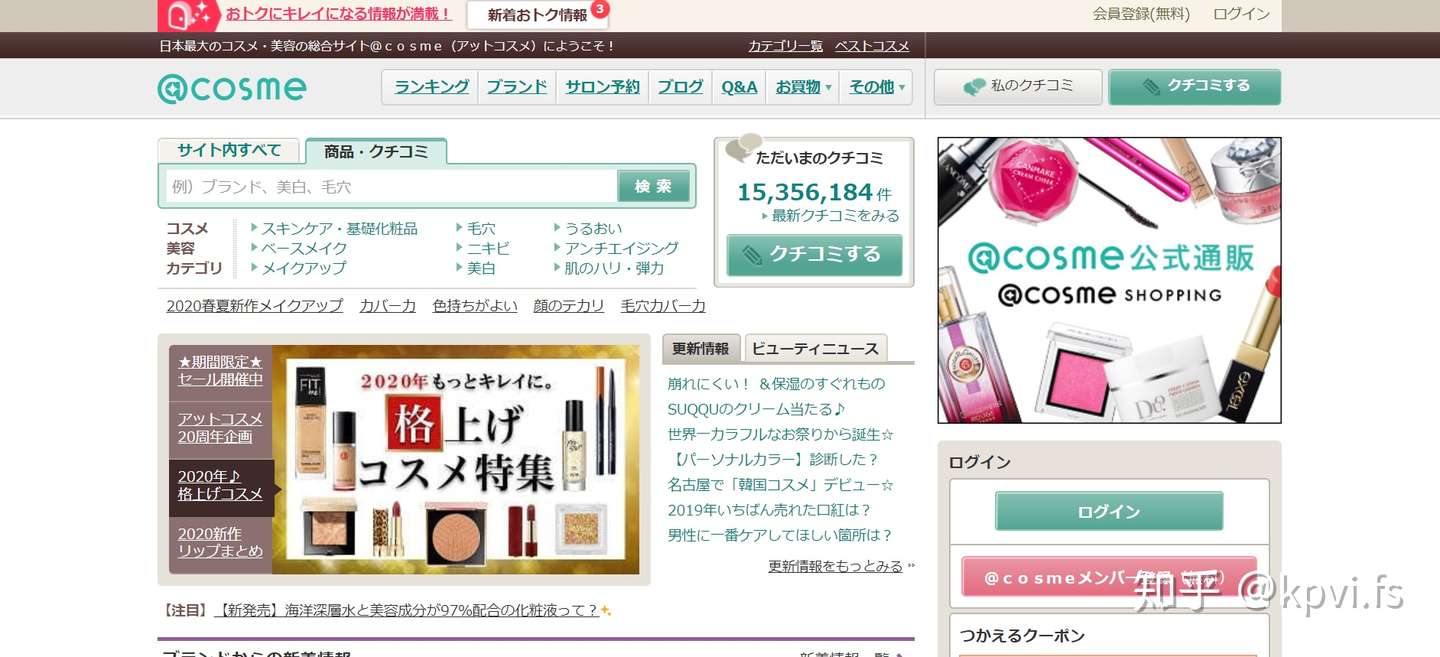This screenshot has width=1440, height=657.
Task: Open 崩れにくい！＆保湿のすぐれもの article
Action: coord(776,384)
